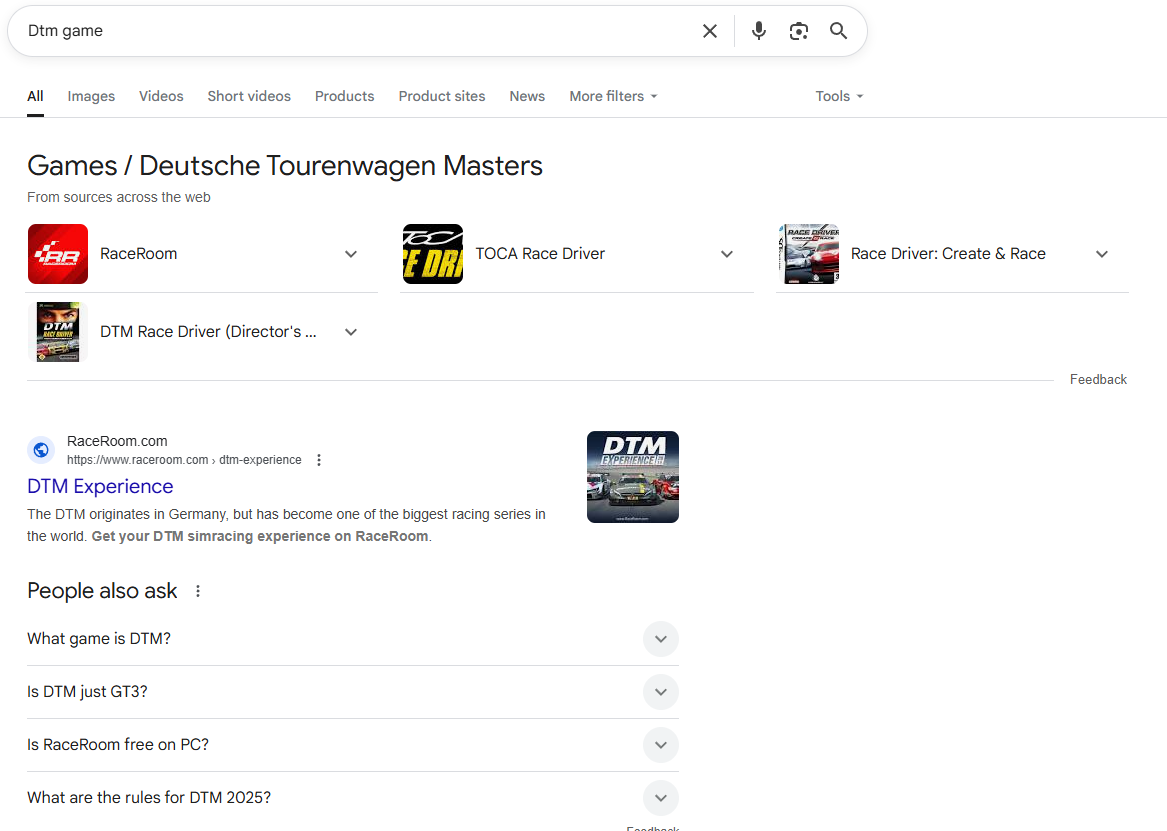
Task: Click the People also ask heading
Action: [102, 591]
